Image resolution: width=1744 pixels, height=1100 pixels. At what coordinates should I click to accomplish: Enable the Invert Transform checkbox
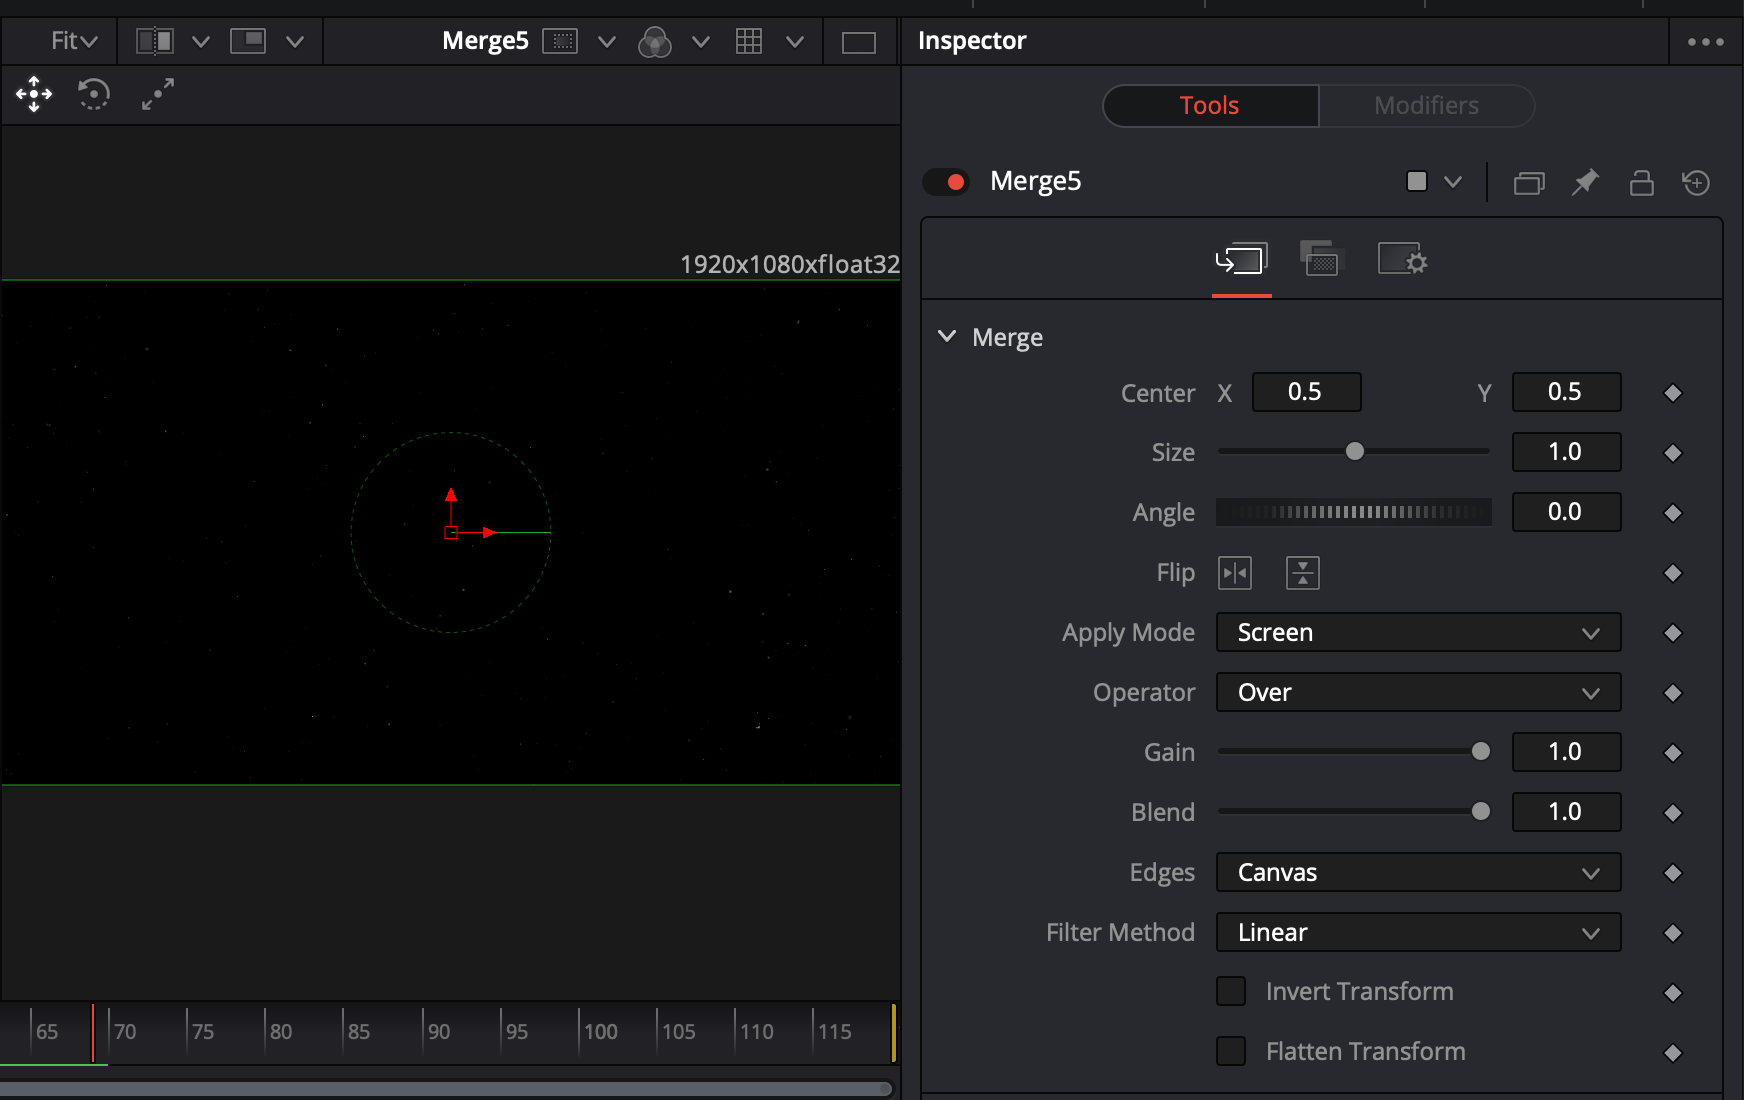[1231, 991]
